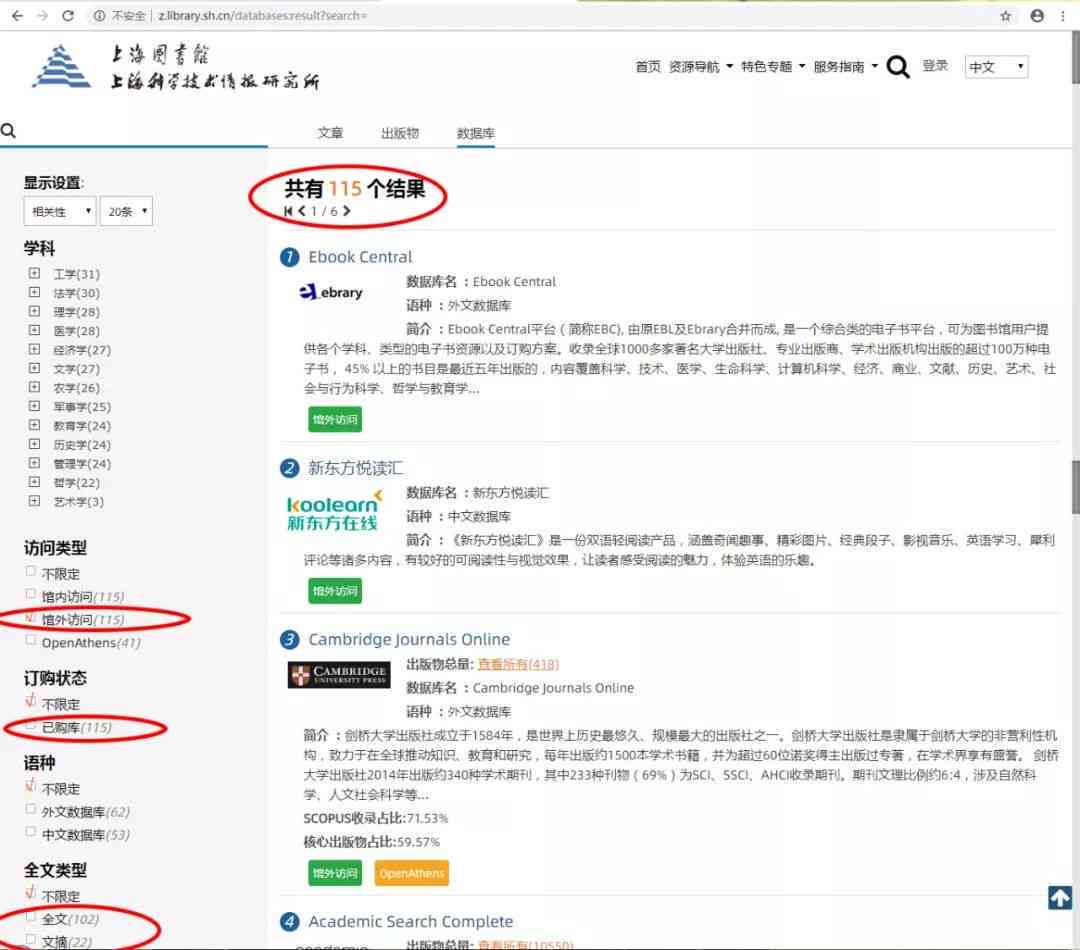
Task: Select the 数据库 tab
Action: [475, 133]
